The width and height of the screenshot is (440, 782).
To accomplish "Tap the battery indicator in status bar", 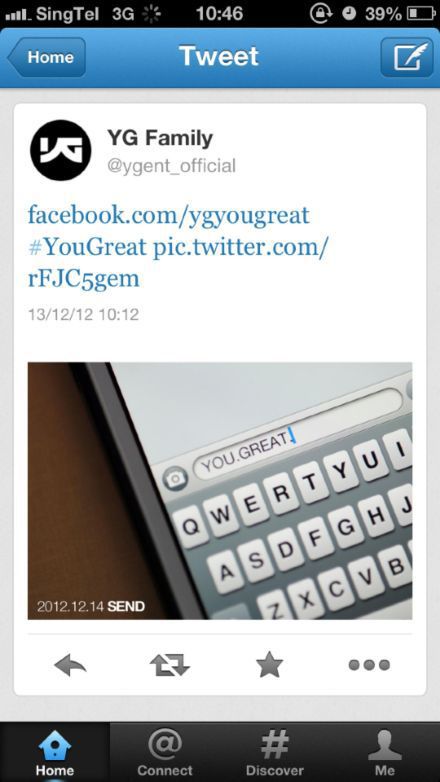I will click(x=422, y=13).
